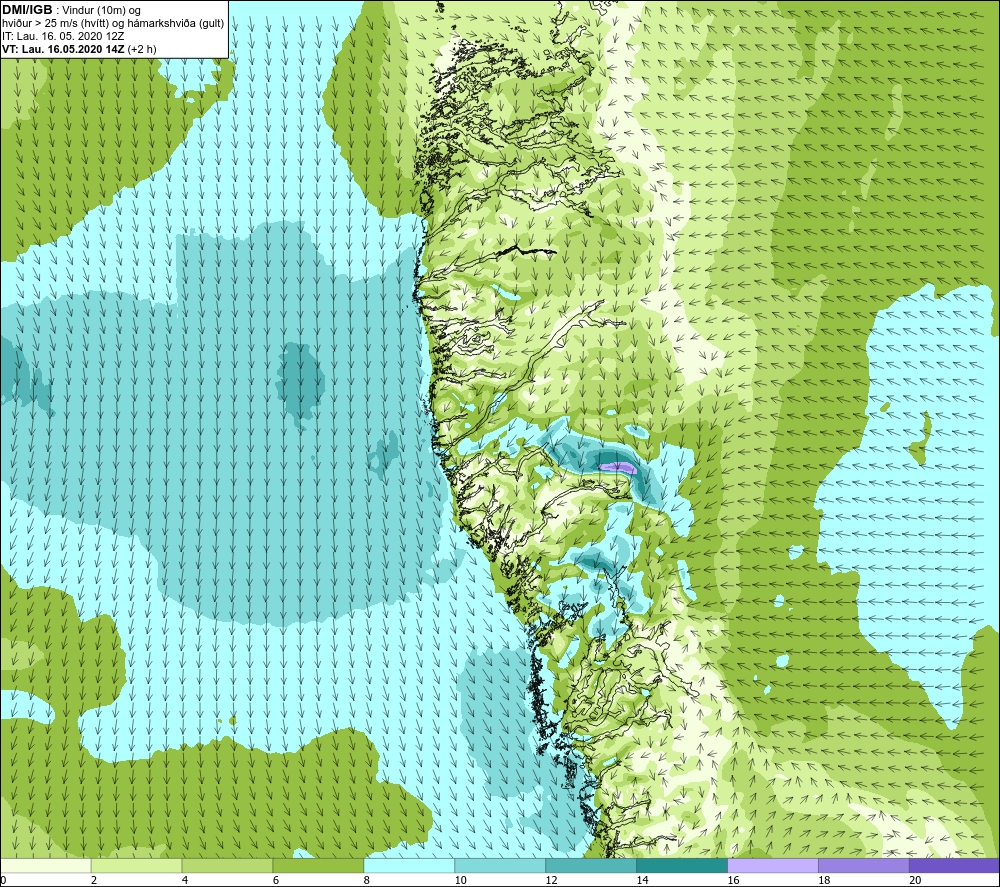Click the legend value label '4'
The width and height of the screenshot is (1000, 887).
(185, 881)
